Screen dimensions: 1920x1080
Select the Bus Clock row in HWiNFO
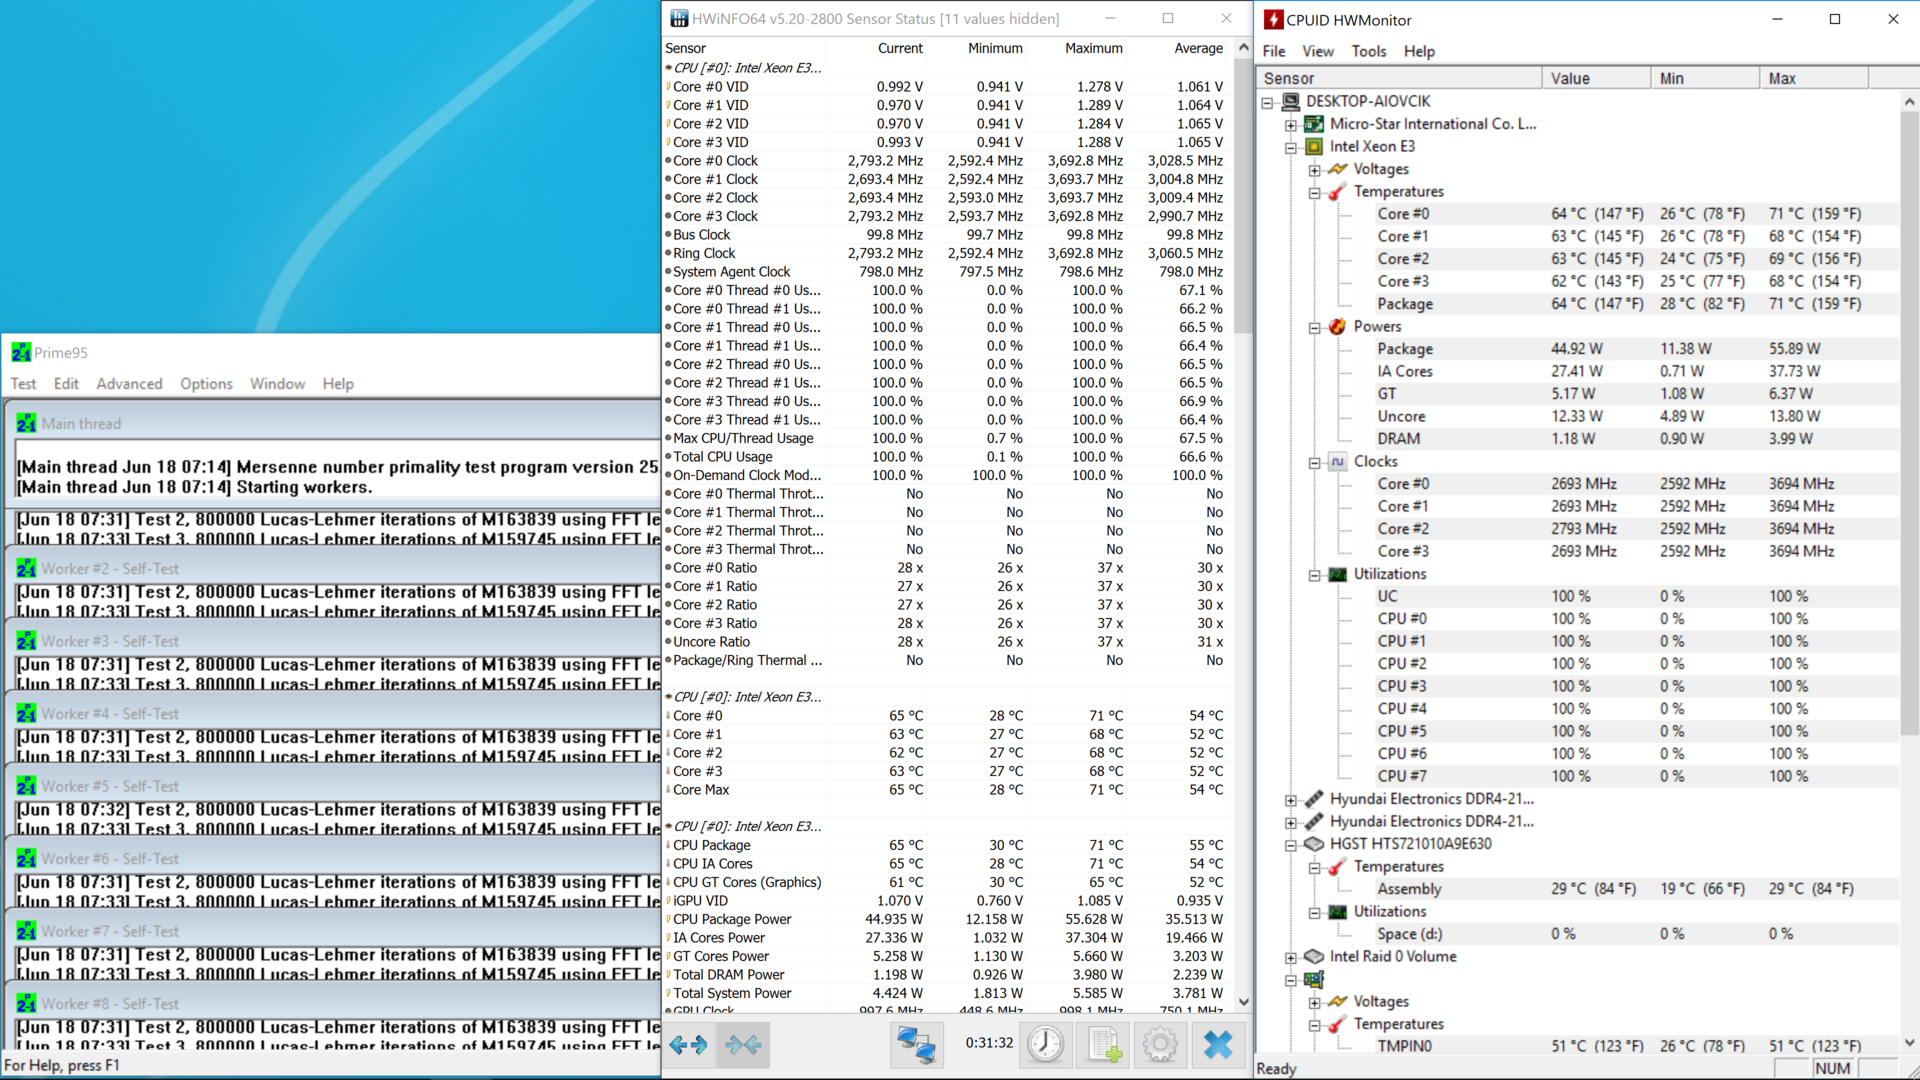click(946, 235)
